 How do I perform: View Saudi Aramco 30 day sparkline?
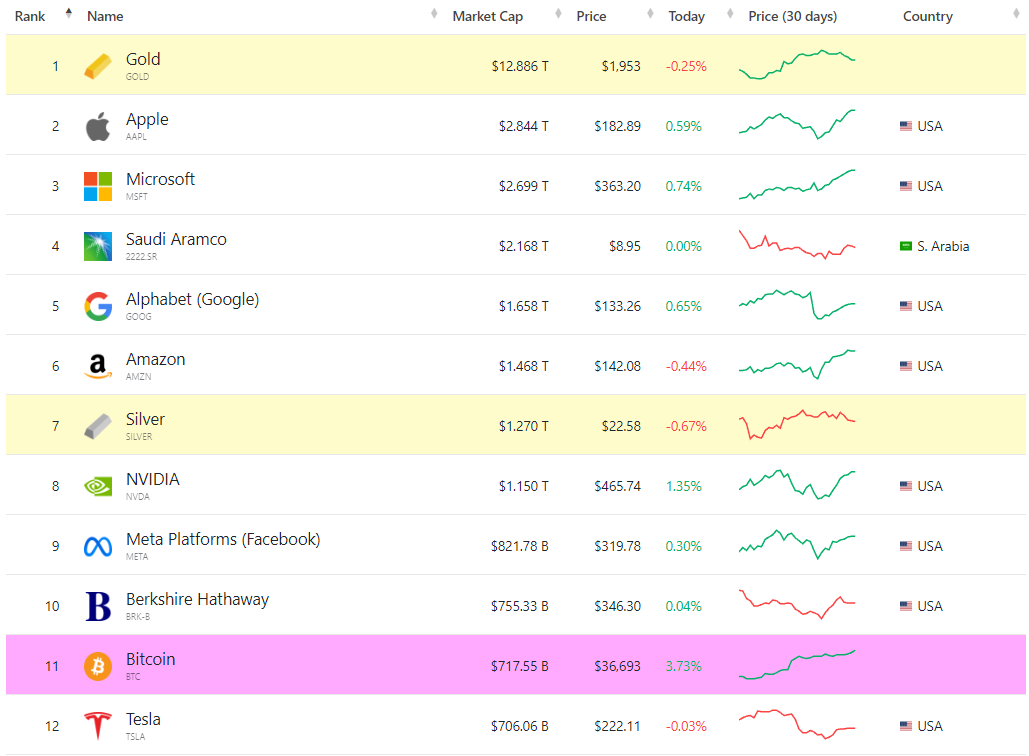pyautogui.click(x=797, y=246)
